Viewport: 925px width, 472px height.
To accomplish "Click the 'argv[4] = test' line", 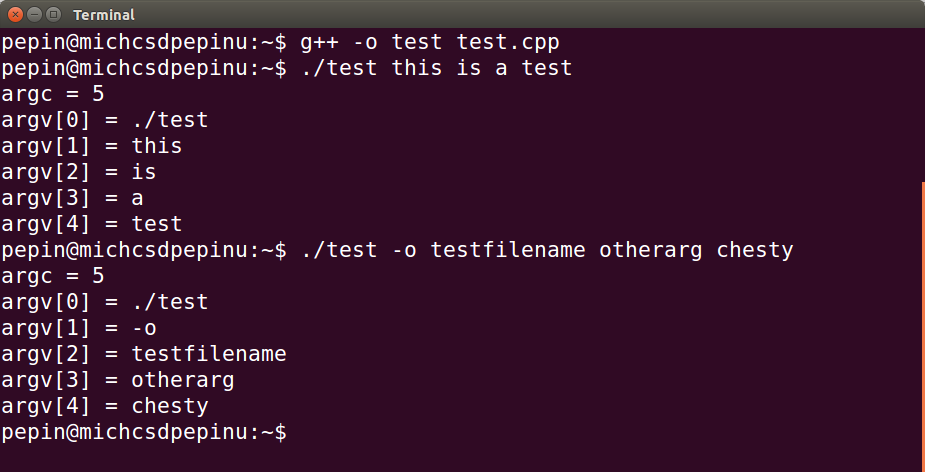I will (x=91, y=224).
